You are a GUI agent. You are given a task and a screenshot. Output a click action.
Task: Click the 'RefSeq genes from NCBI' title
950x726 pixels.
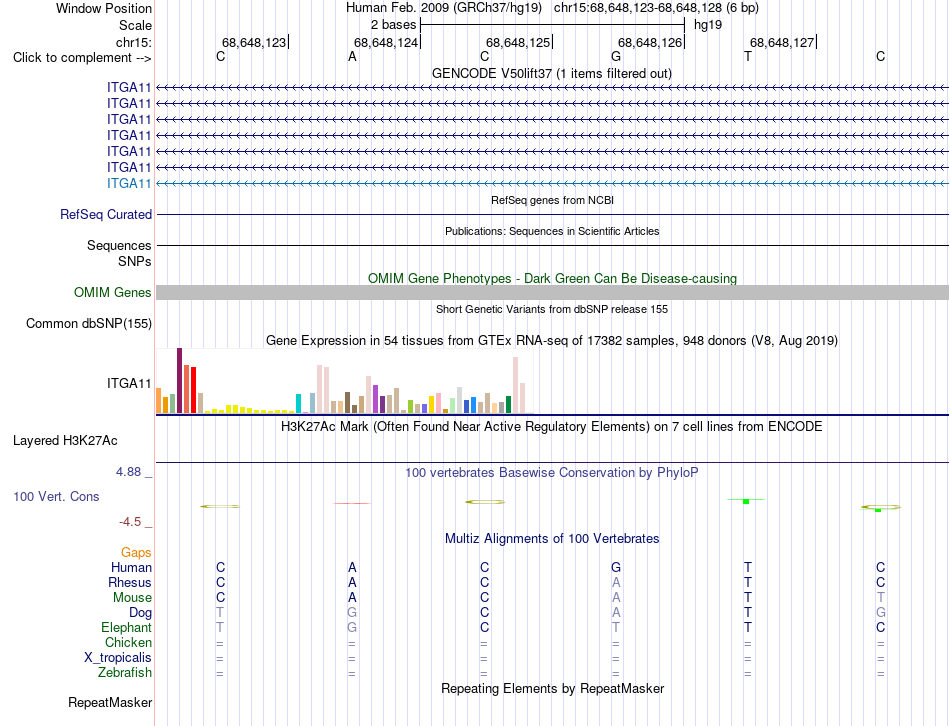(553, 200)
